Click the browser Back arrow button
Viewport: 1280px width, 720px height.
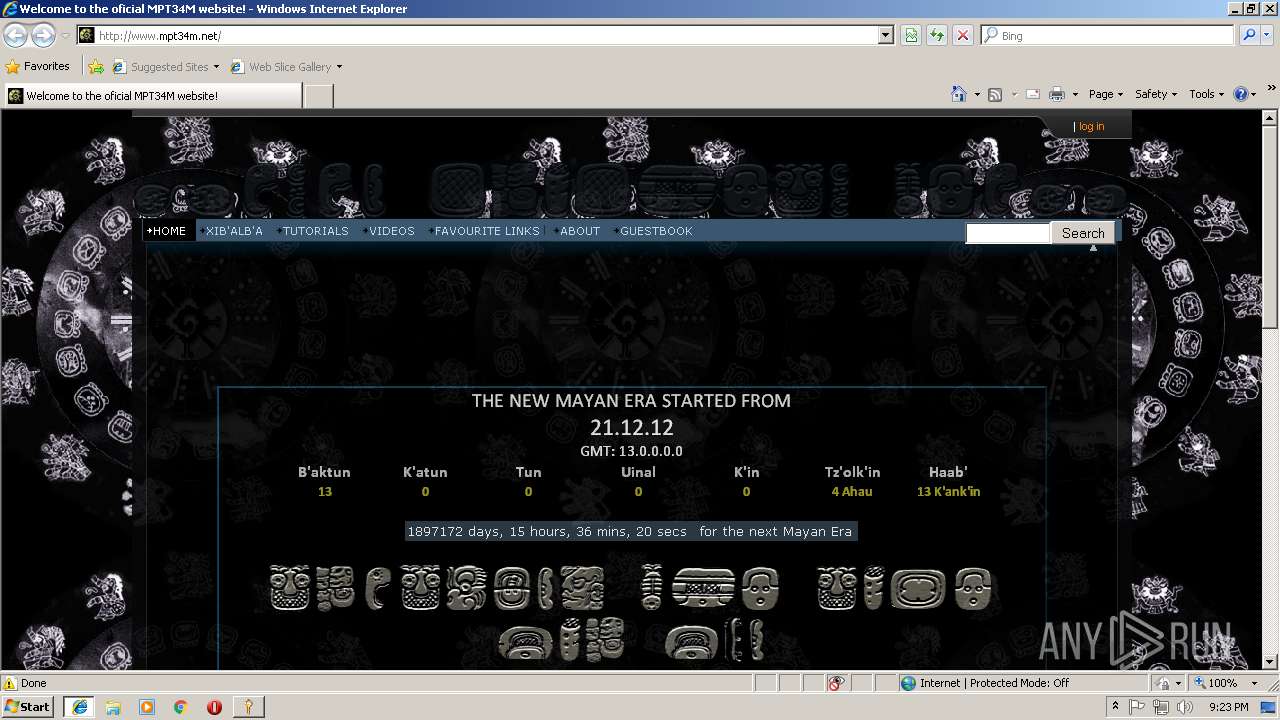point(16,35)
